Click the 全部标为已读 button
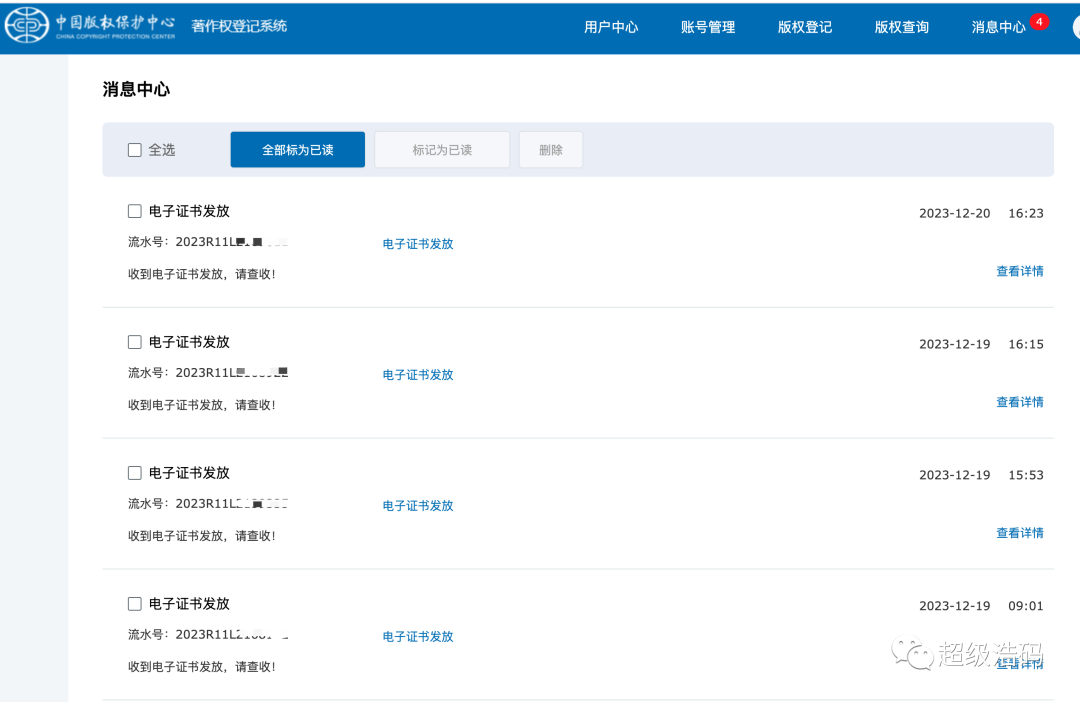 coord(298,149)
